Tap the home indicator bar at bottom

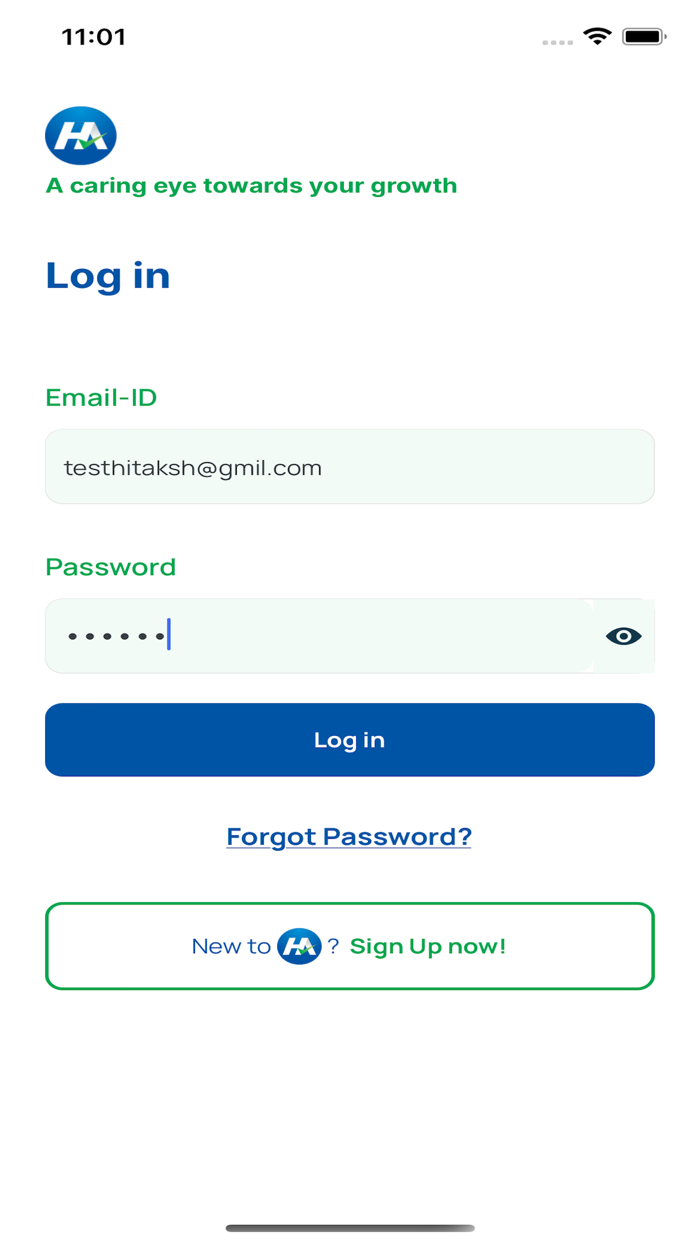tap(350, 1228)
